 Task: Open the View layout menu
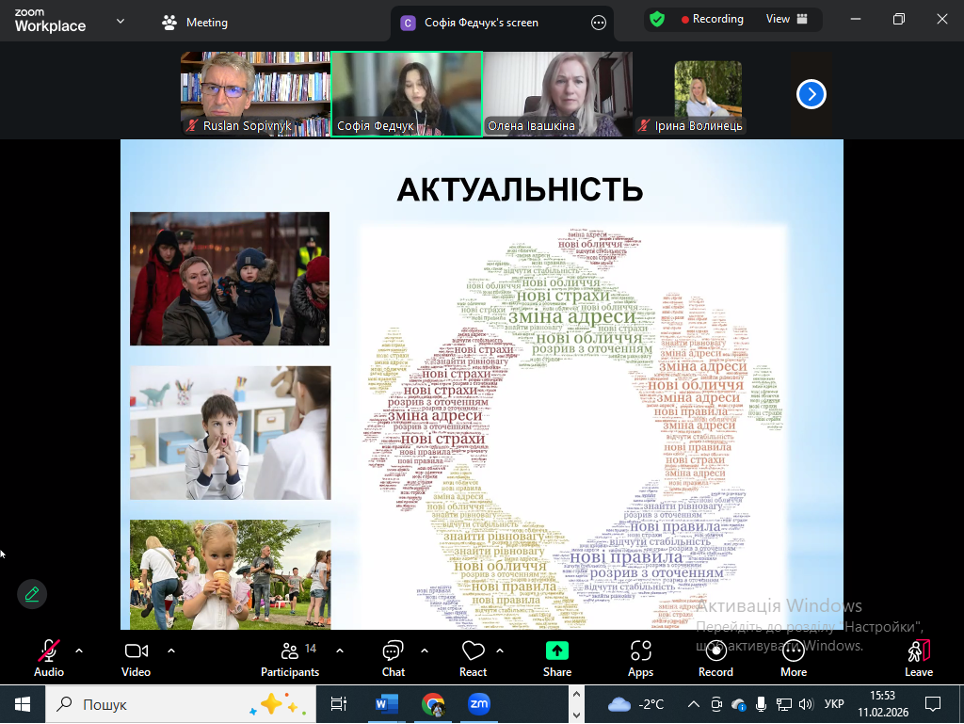[x=786, y=19]
